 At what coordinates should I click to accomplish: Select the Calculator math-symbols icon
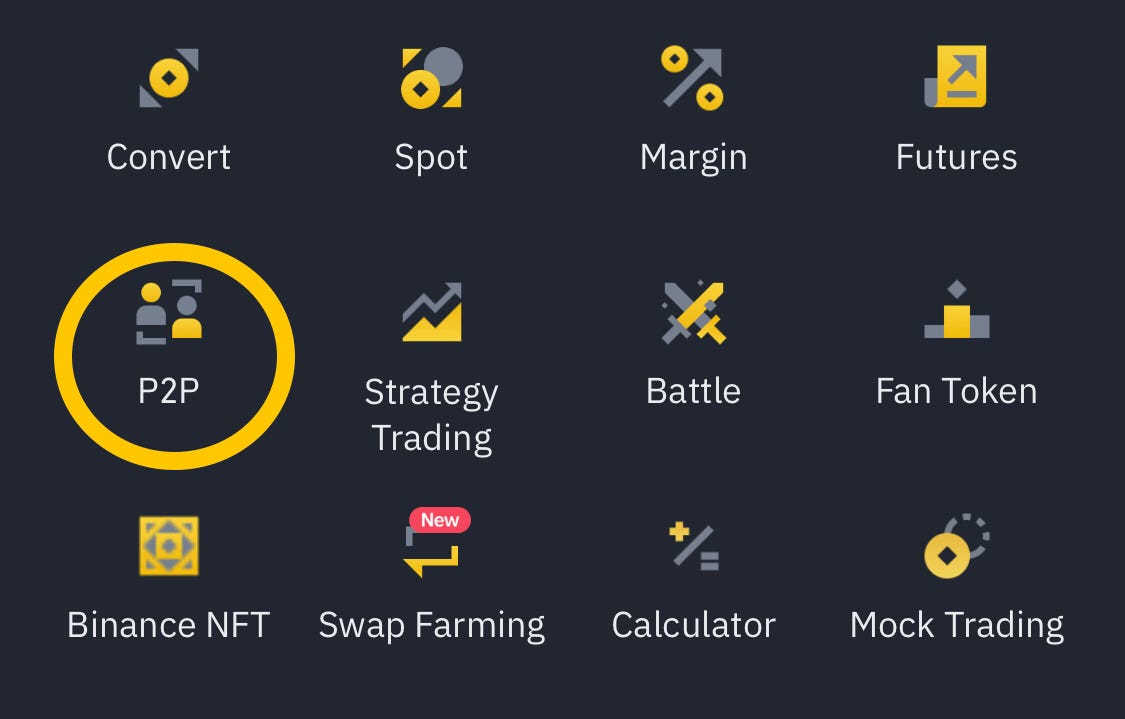point(694,545)
